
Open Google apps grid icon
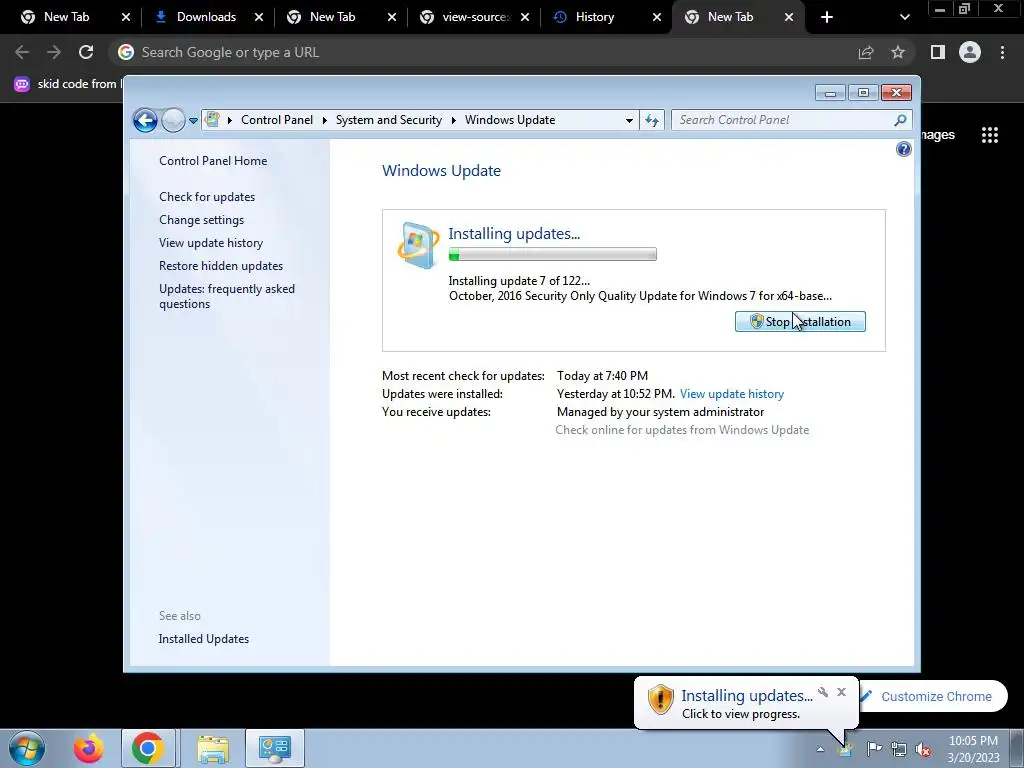[989, 135]
